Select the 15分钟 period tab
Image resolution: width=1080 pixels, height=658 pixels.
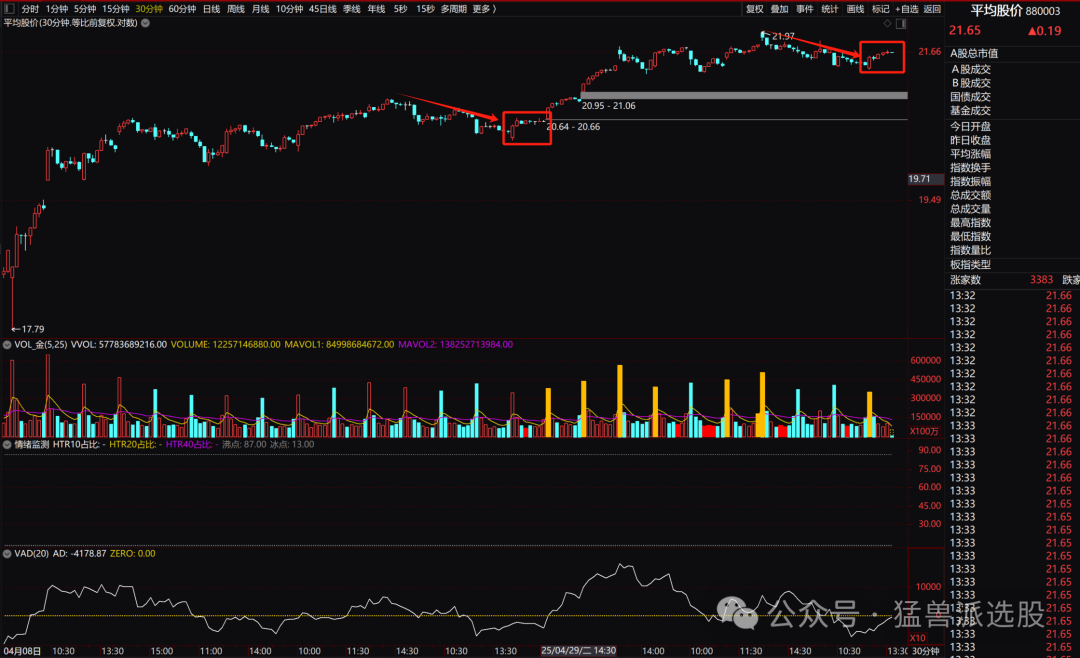[116, 9]
